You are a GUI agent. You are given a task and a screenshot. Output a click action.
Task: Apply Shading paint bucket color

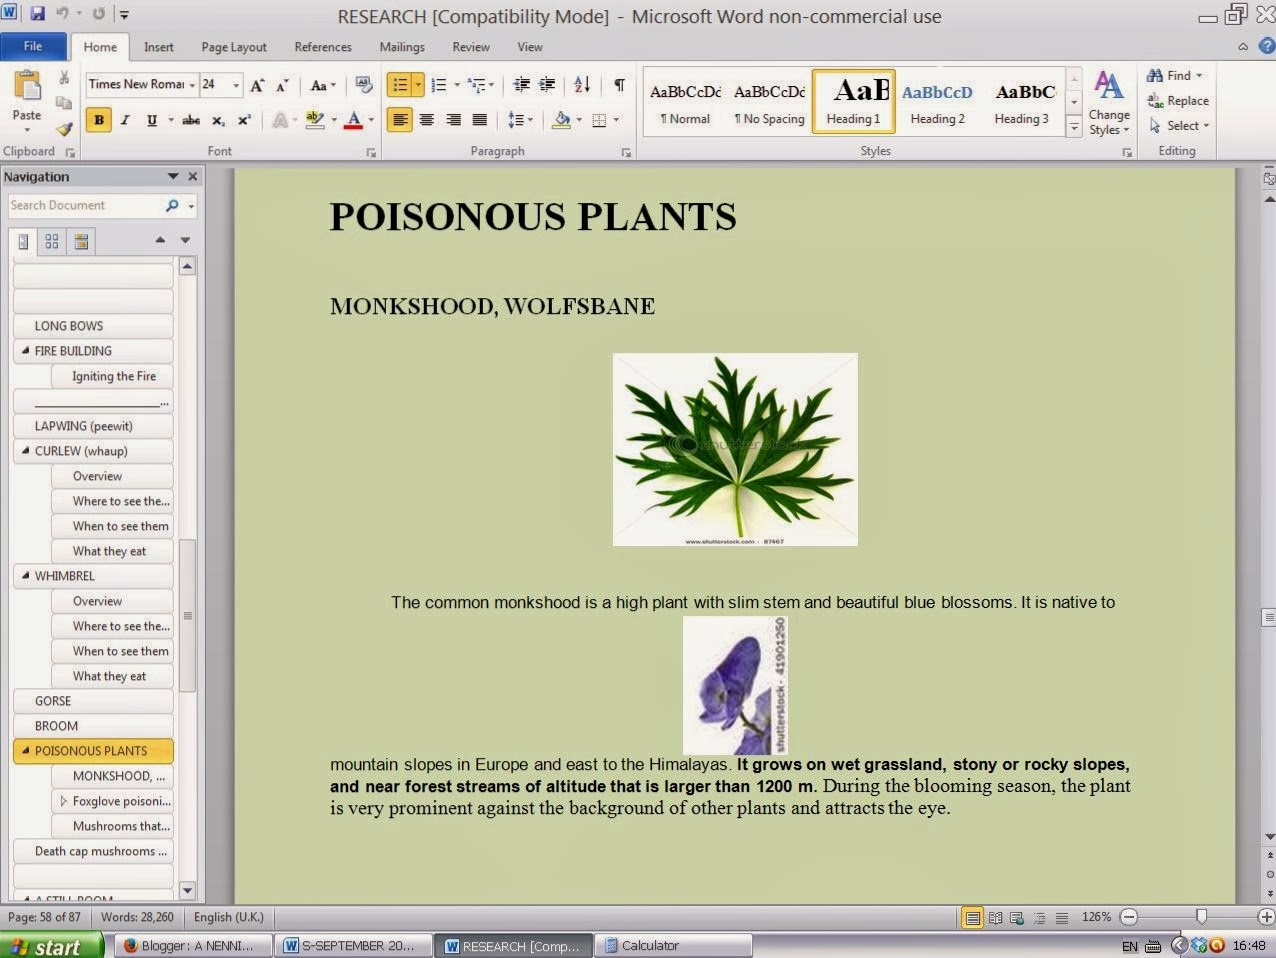coord(562,120)
